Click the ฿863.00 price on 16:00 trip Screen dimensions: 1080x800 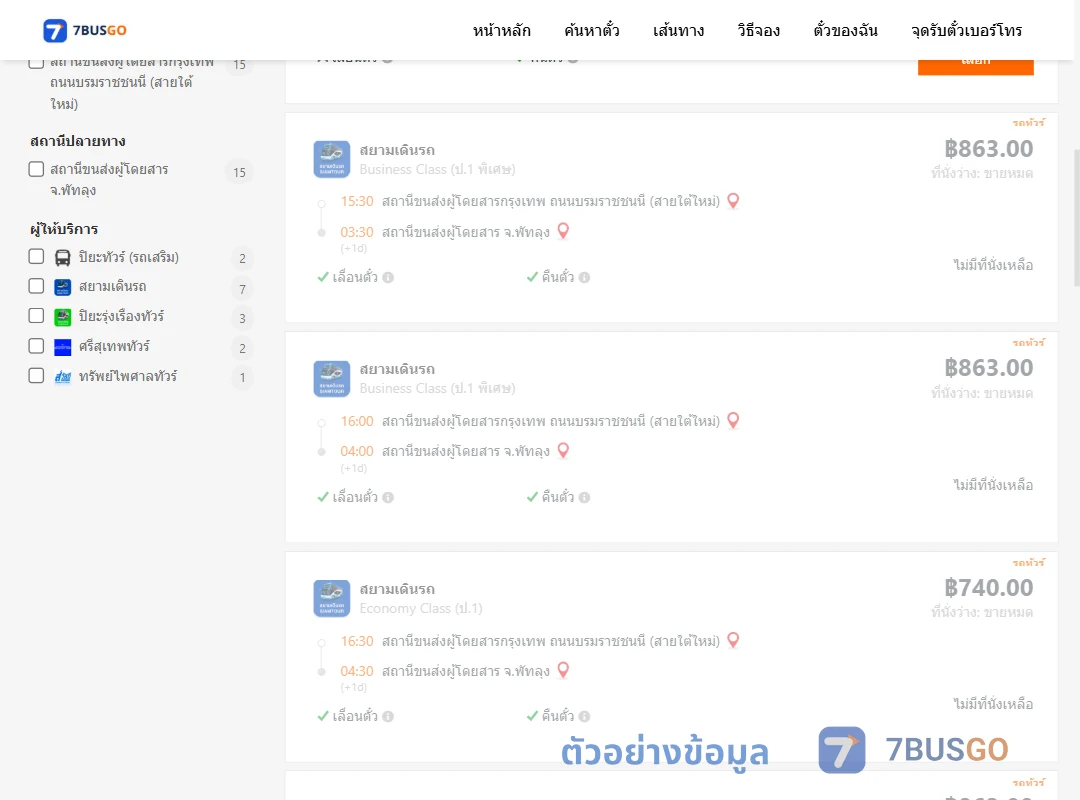pyautogui.click(x=988, y=368)
